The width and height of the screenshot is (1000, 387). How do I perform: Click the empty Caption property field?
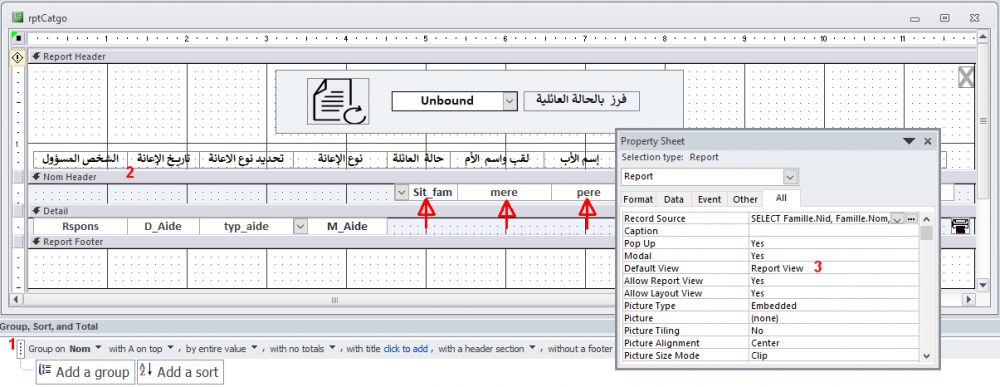[x=834, y=231]
